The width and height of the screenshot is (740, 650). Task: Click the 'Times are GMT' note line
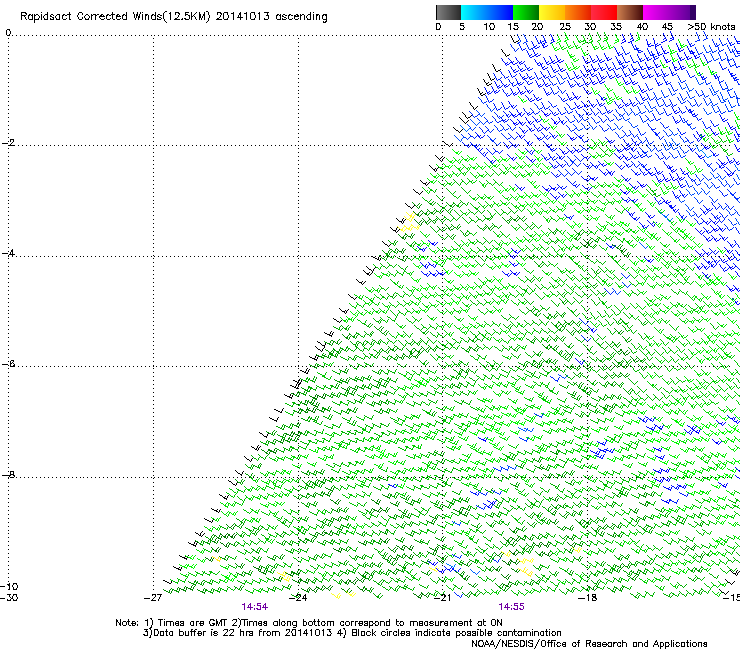[309, 623]
